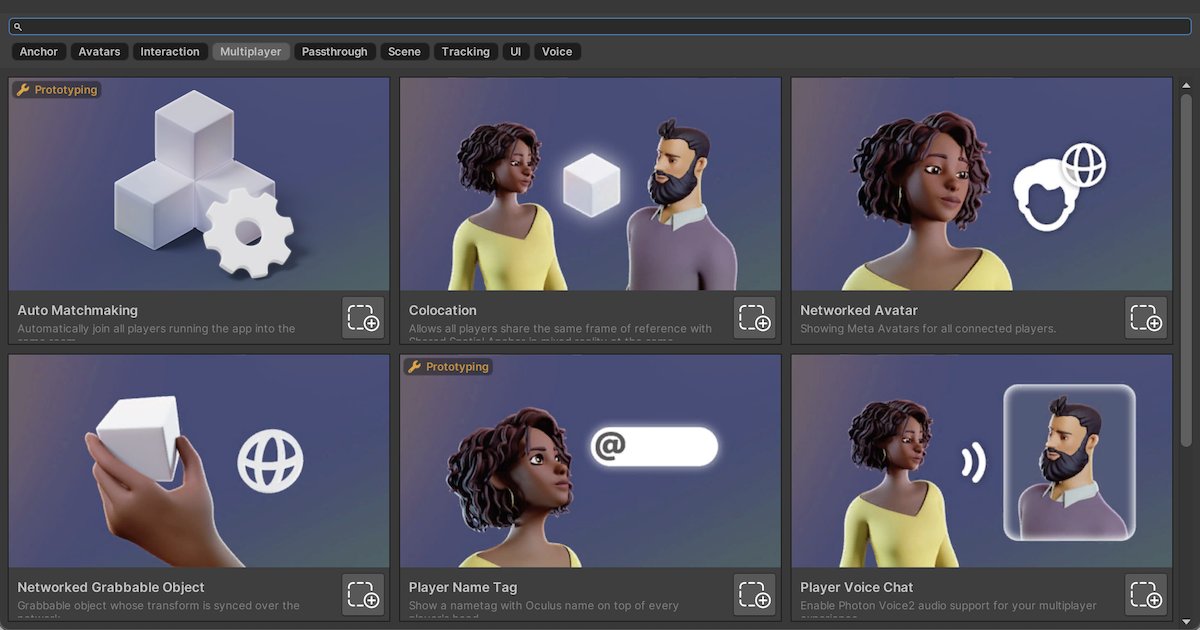Screen dimensions: 1200x630
Task: Add the Player Name Tag building block
Action: pos(755,595)
